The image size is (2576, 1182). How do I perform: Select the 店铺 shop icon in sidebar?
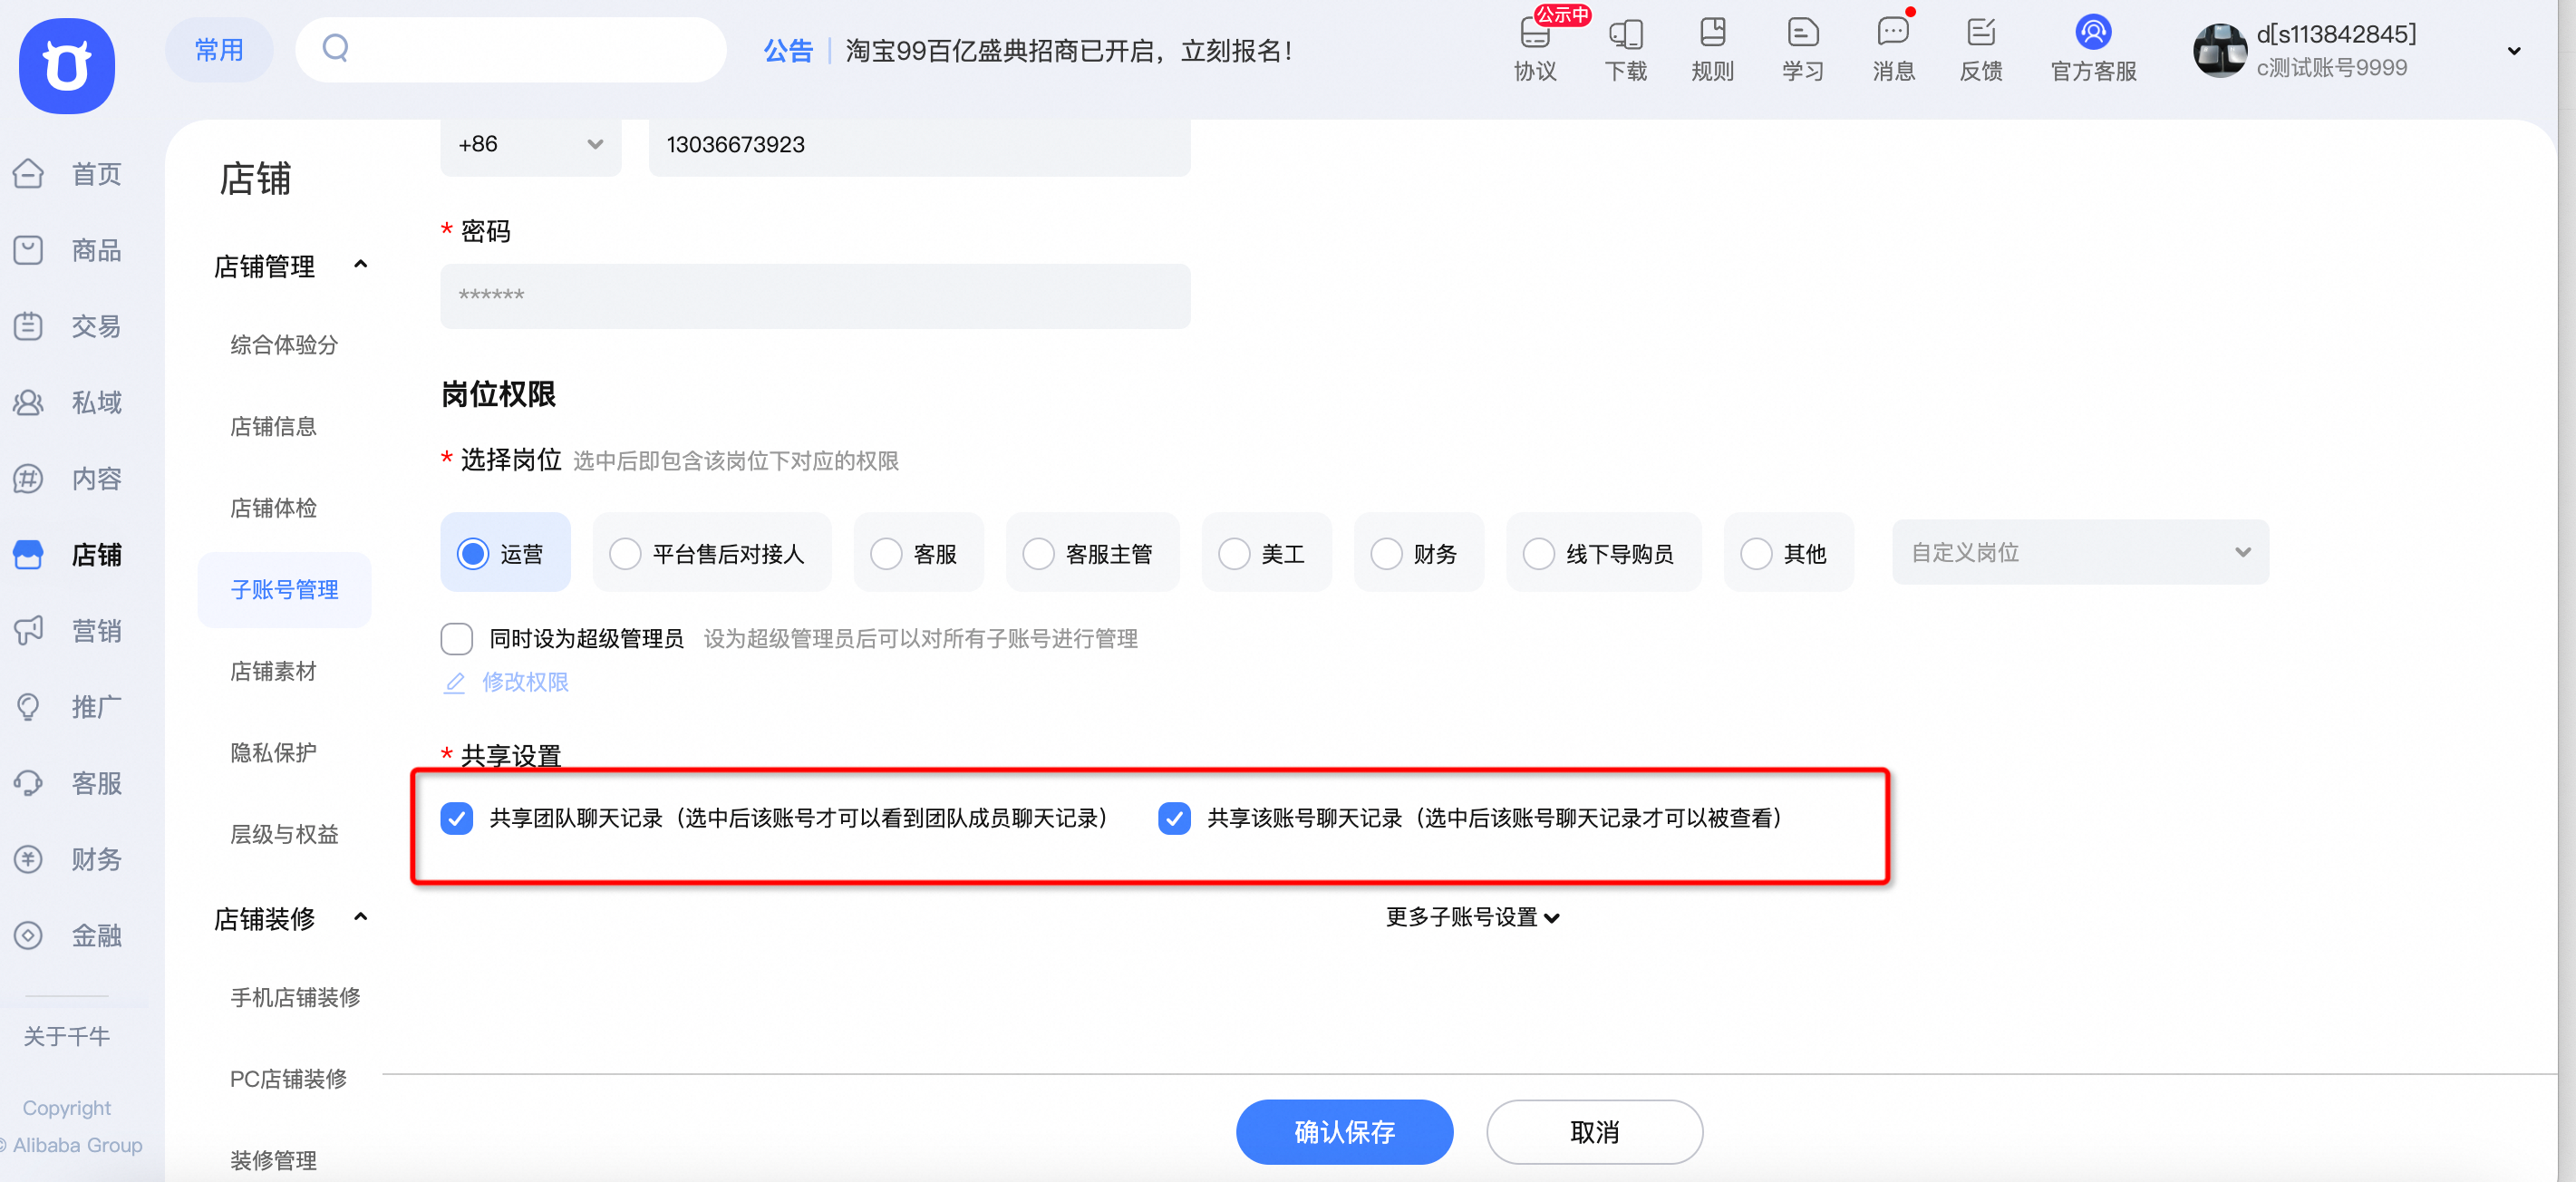pyautogui.click(x=28, y=555)
